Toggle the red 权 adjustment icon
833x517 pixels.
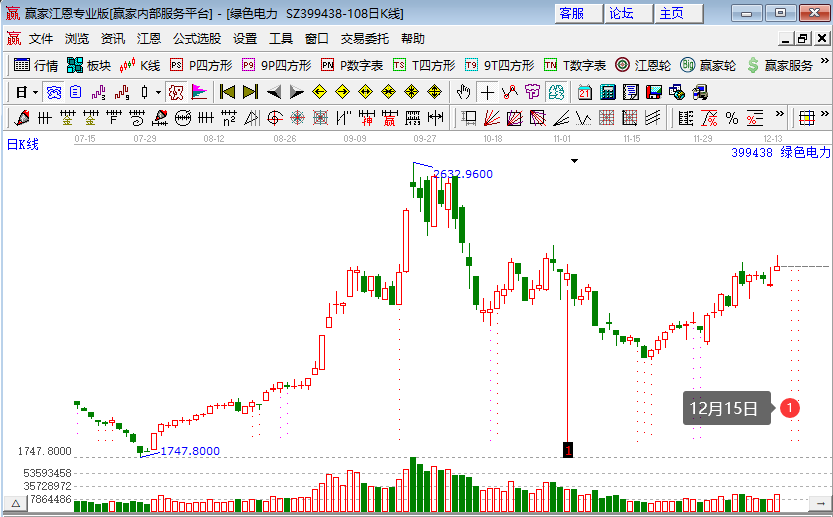pyautogui.click(x=176, y=92)
